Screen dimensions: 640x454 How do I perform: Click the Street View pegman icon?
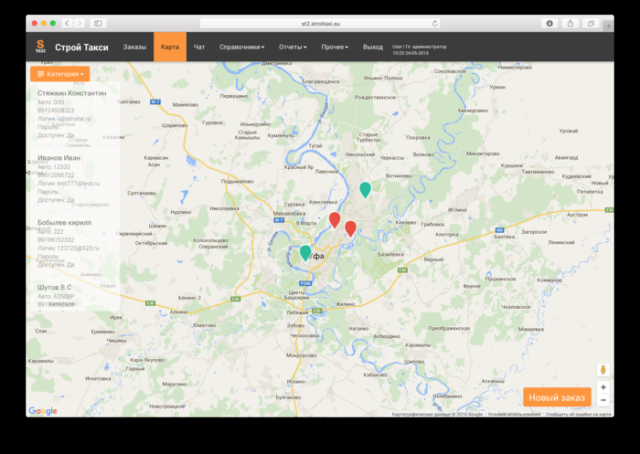coord(603,370)
